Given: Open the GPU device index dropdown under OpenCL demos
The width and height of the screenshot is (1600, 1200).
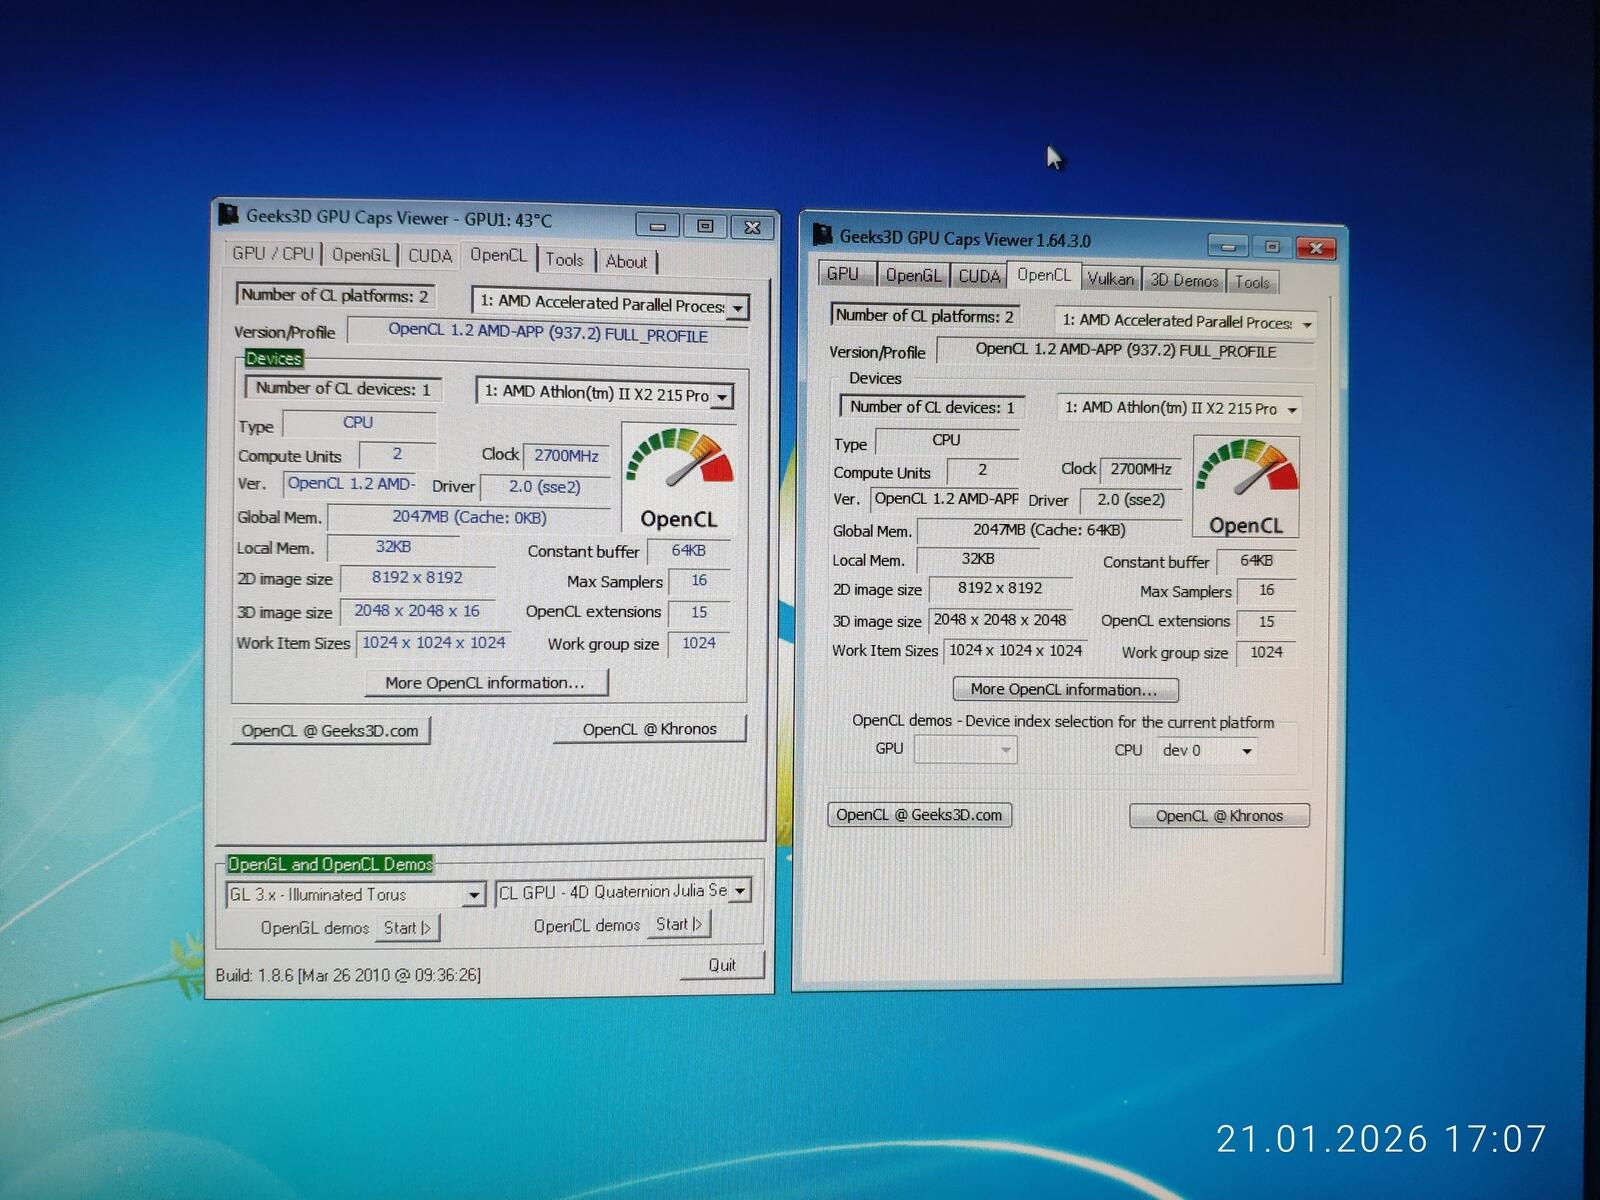Looking at the screenshot, I should pyautogui.click(x=966, y=749).
